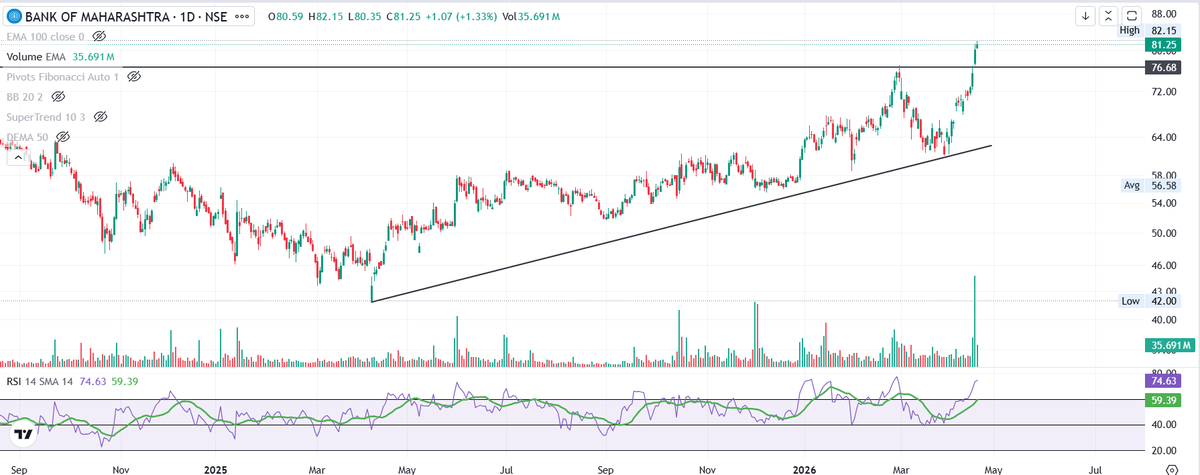1200x475 pixels.
Task: Show the hidden SuperTrend 10 3 indicator
Action: [x=100, y=116]
